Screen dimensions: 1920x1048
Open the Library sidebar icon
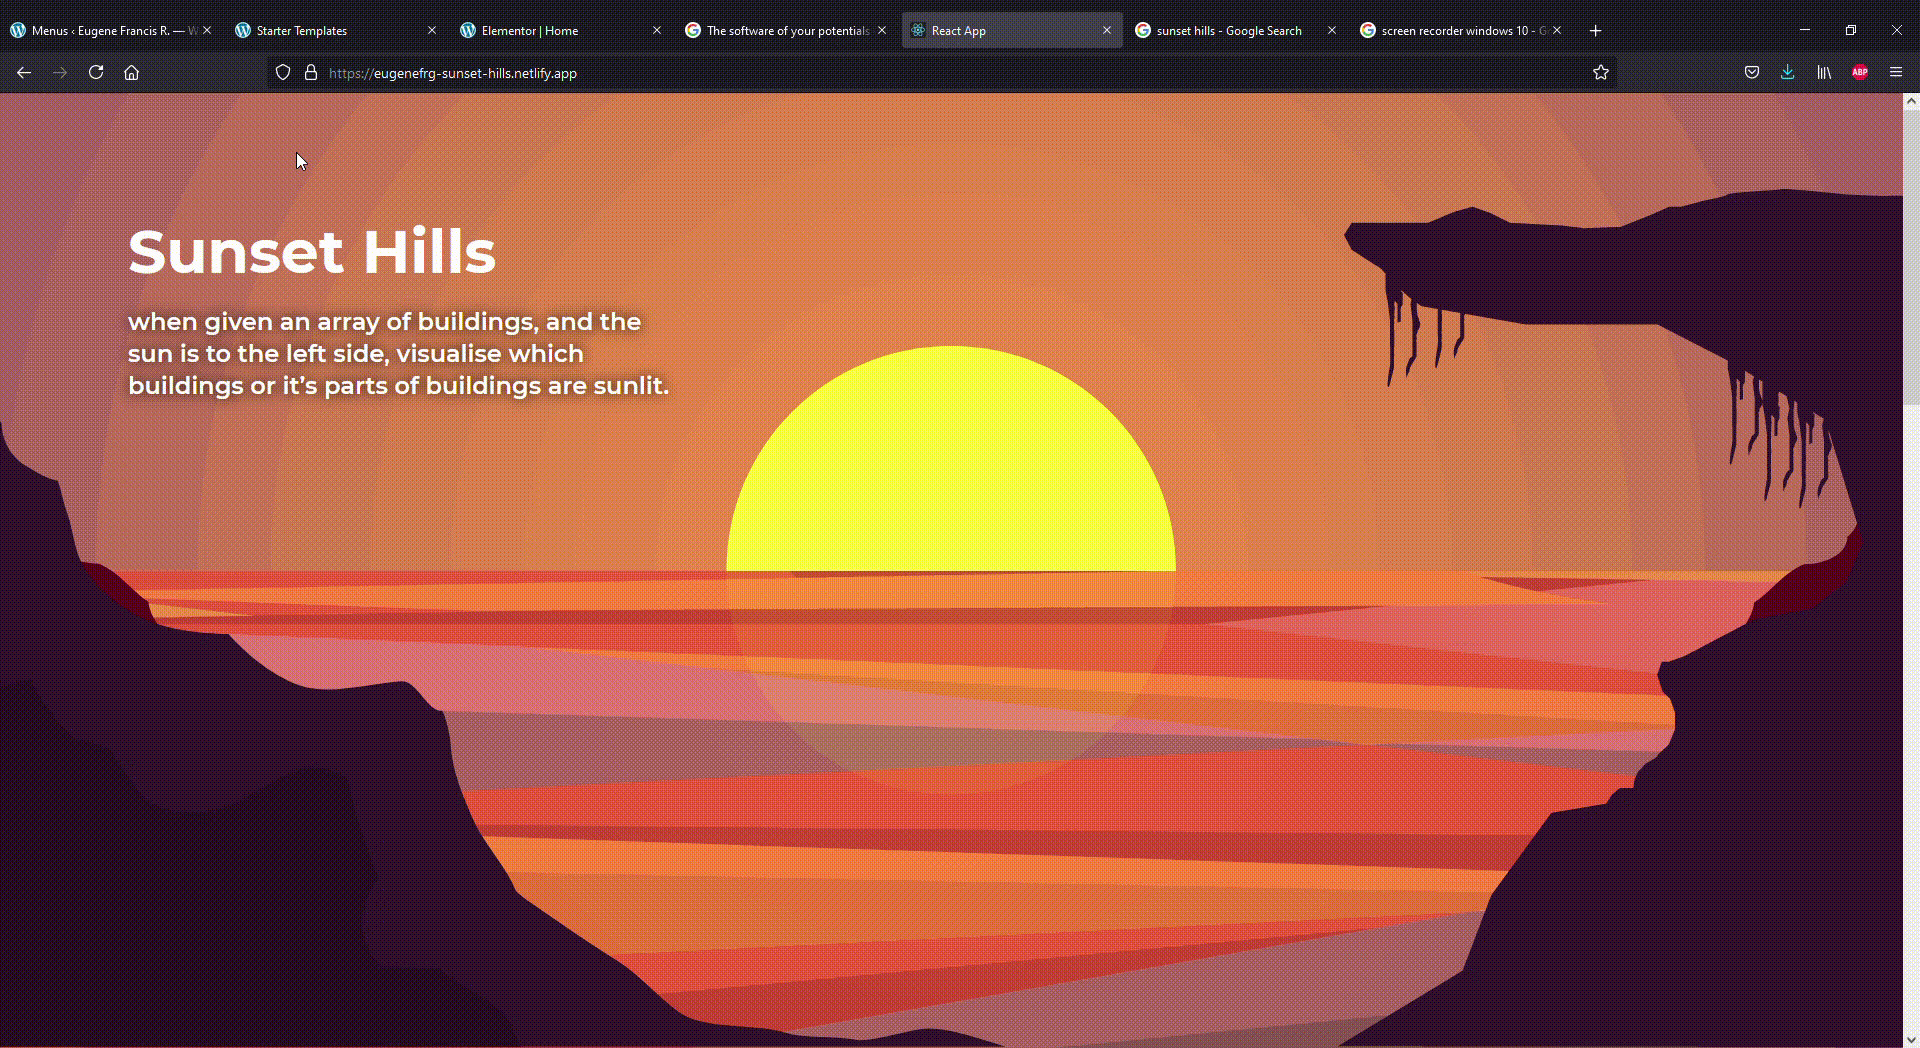click(x=1824, y=72)
